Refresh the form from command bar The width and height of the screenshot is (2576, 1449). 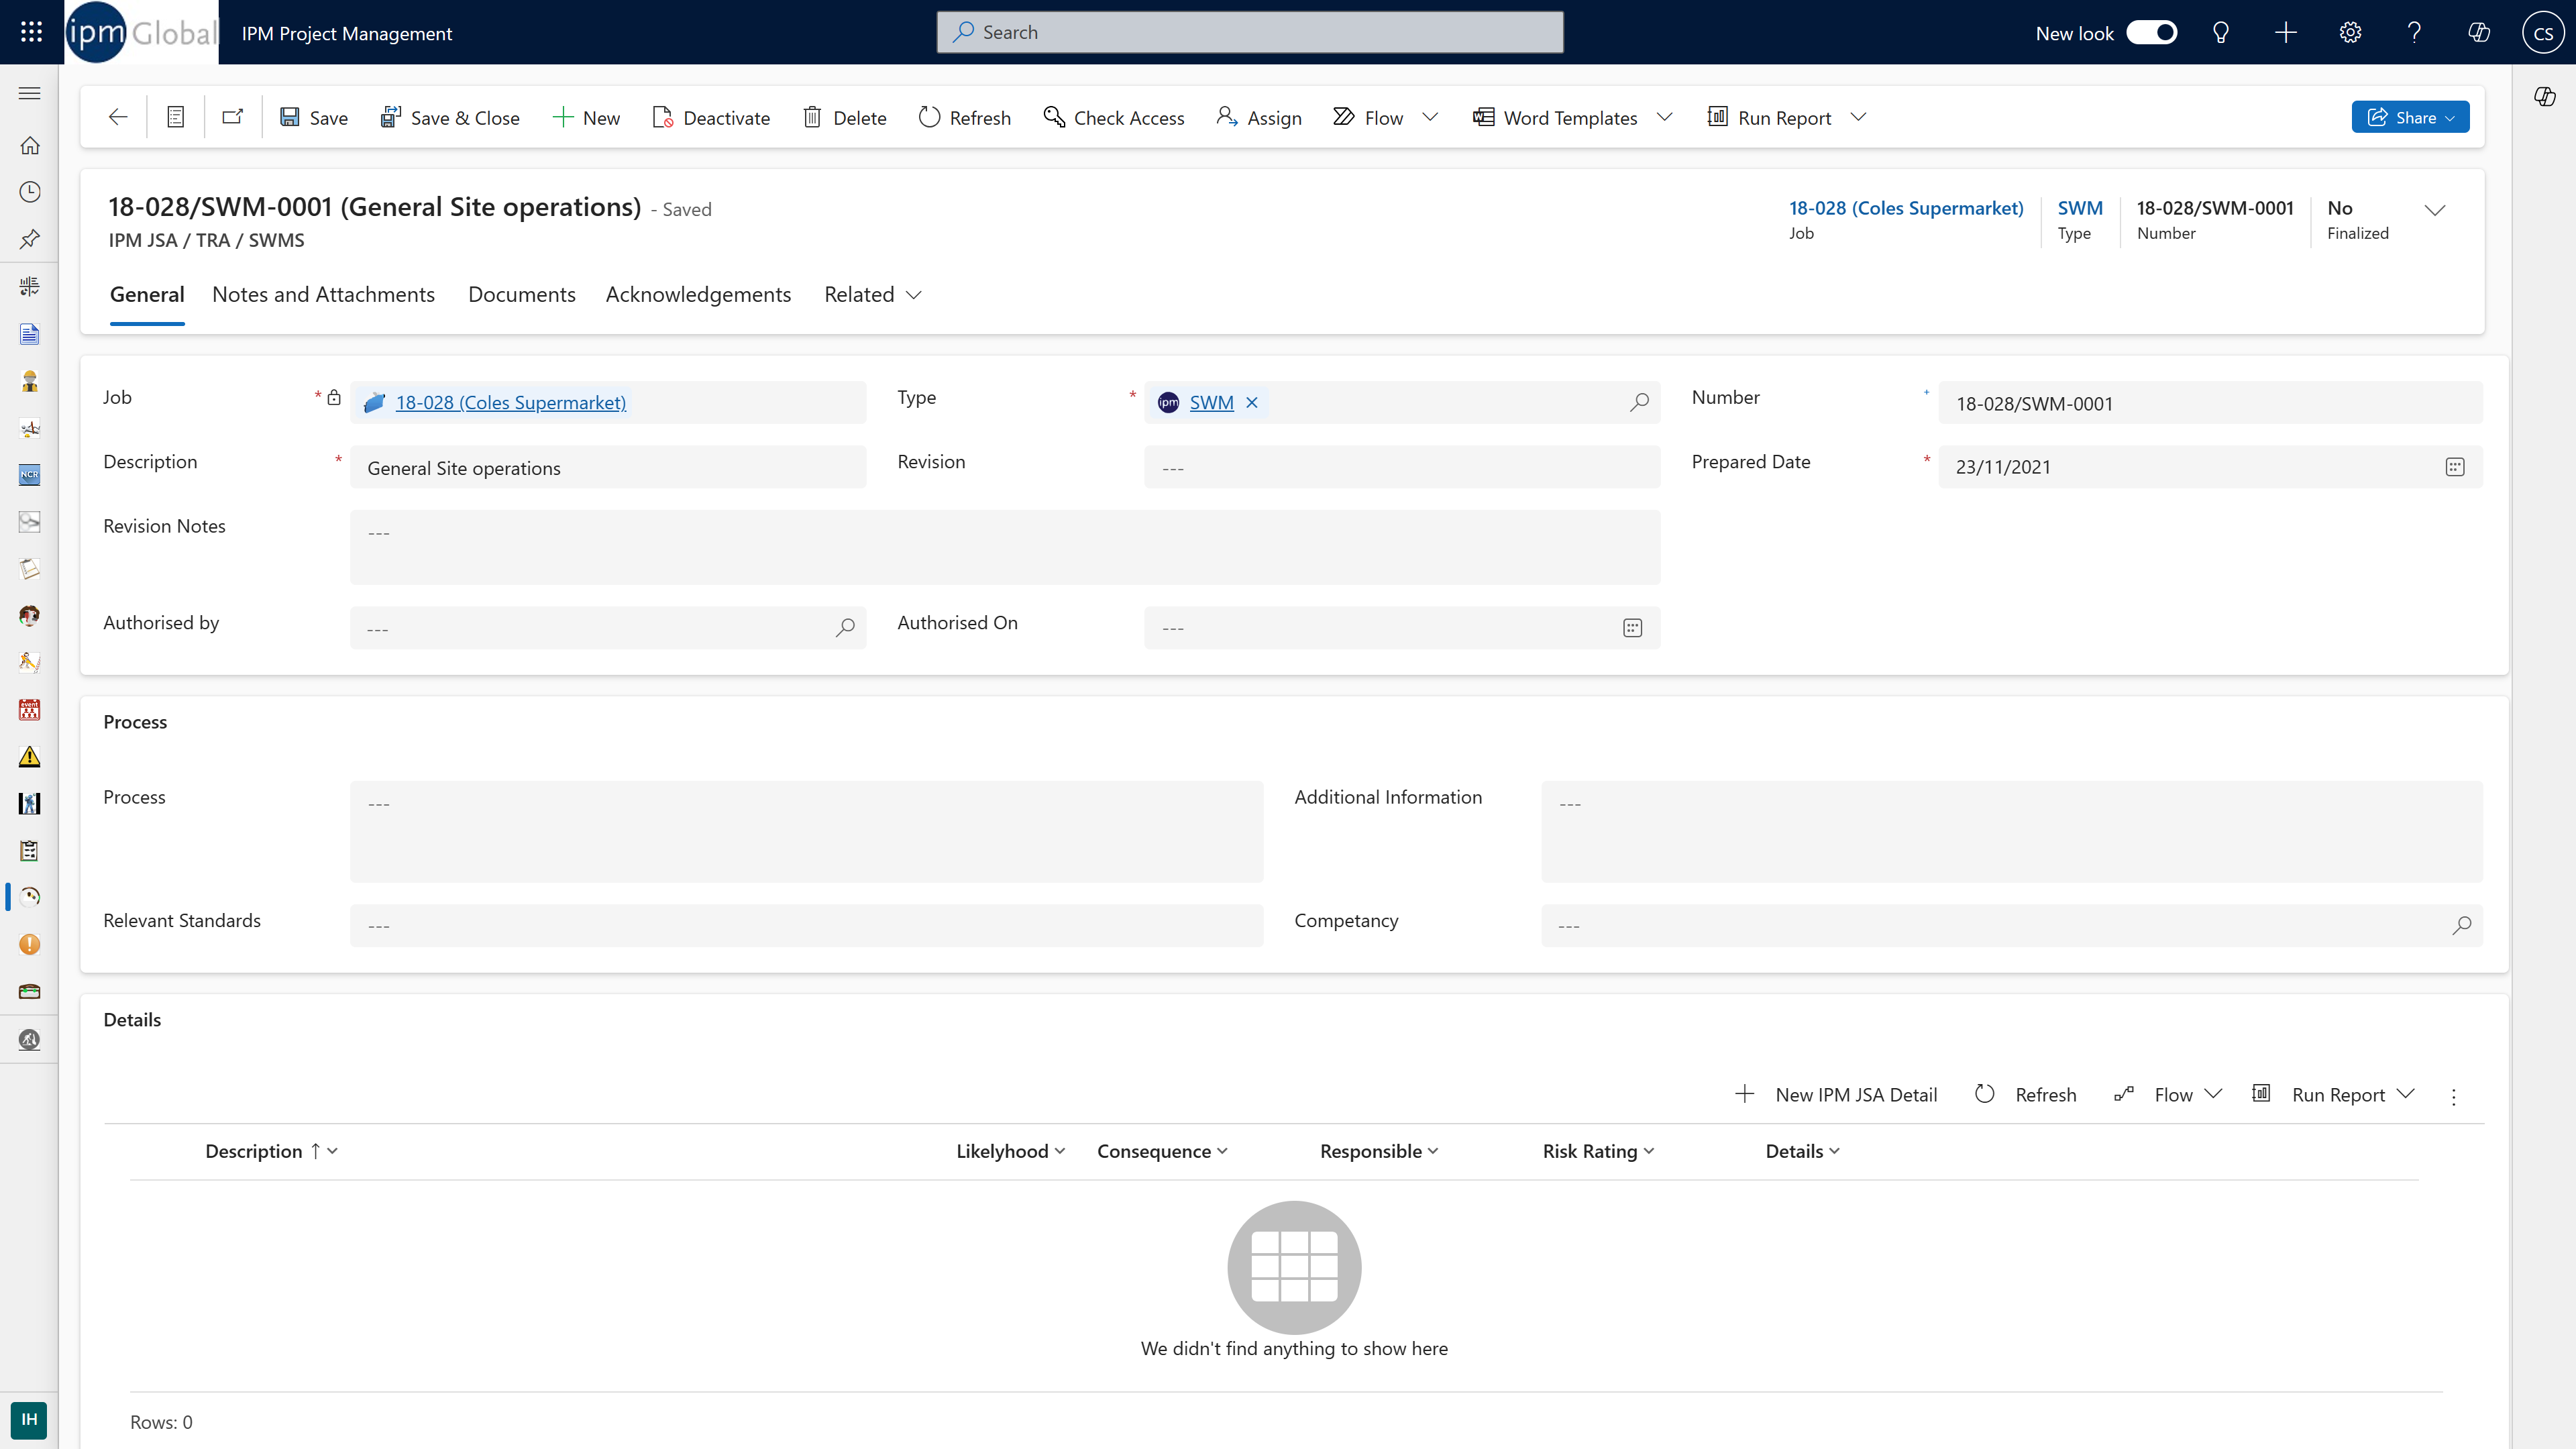965,117
